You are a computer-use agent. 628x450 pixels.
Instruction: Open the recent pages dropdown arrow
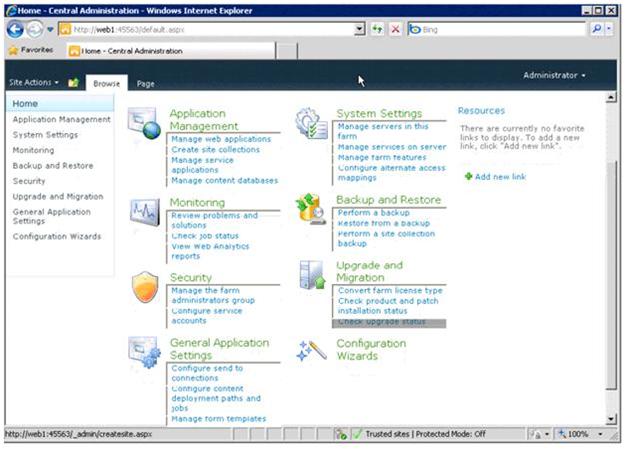coord(50,30)
